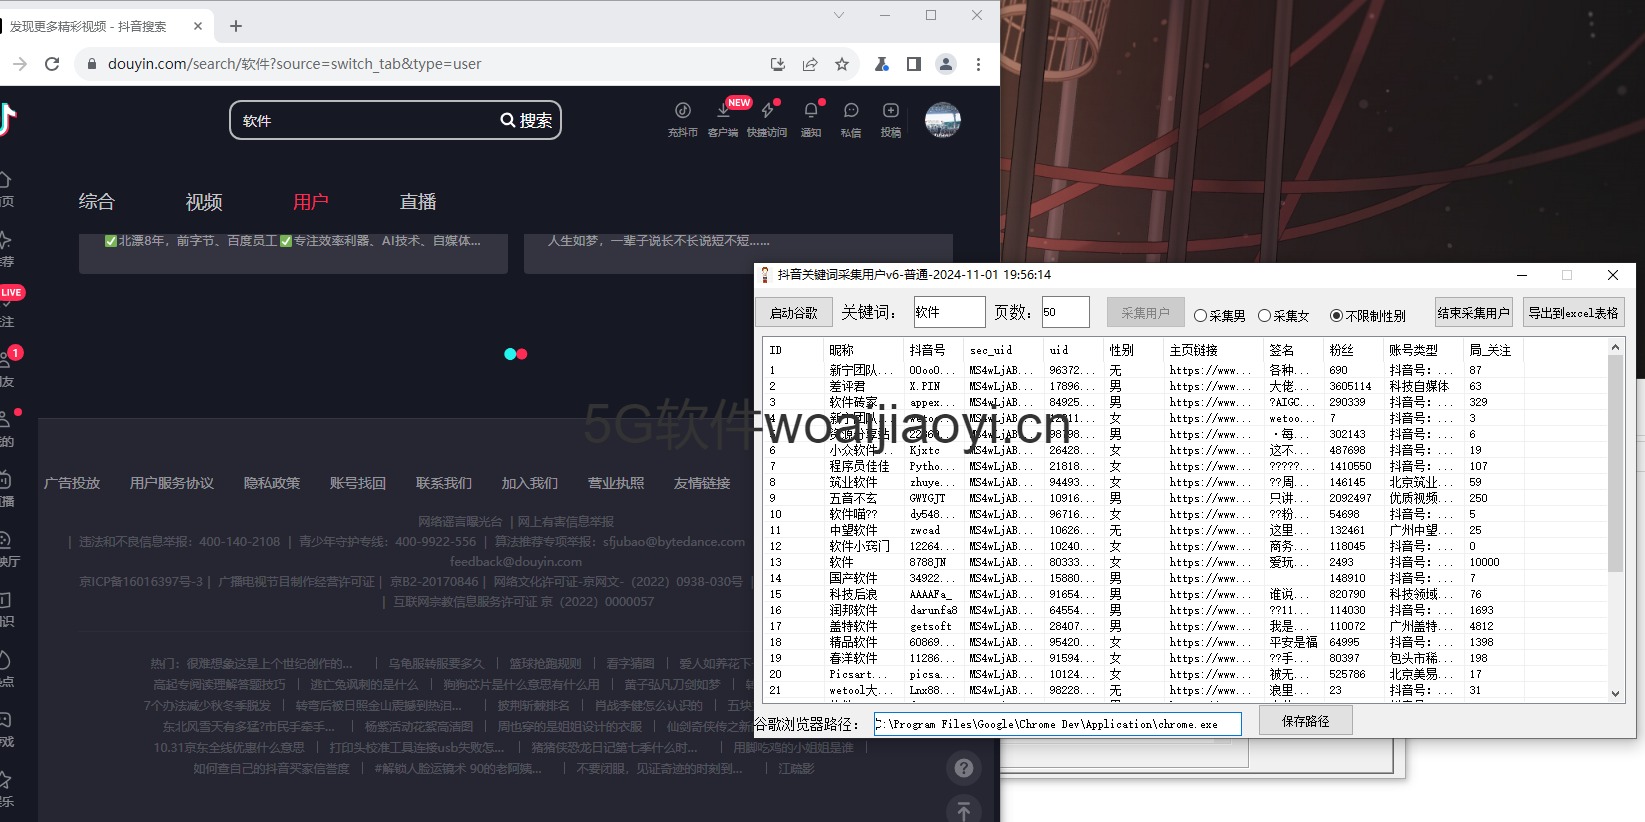Open 用户服务协议 footer link
Screen dimensions: 1645x822
point(172,483)
